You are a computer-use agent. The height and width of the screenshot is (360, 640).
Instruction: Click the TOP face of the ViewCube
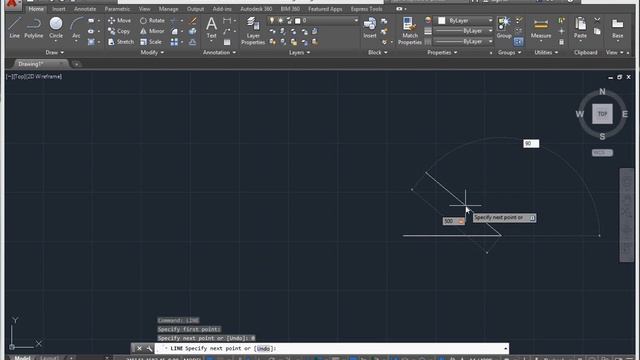point(602,114)
